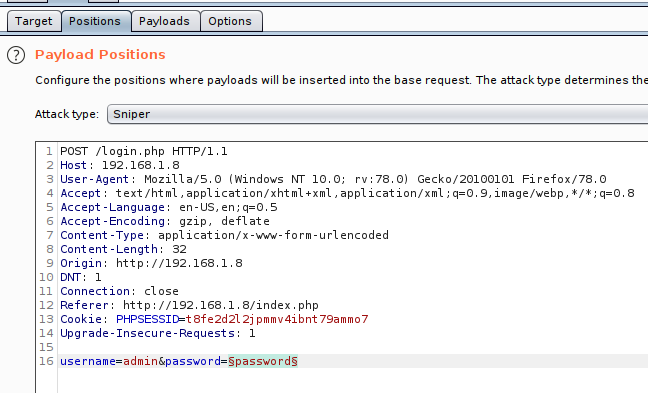Screen dimensions: 648x393
Task: Select the Positions tab
Action: [x=96, y=21]
